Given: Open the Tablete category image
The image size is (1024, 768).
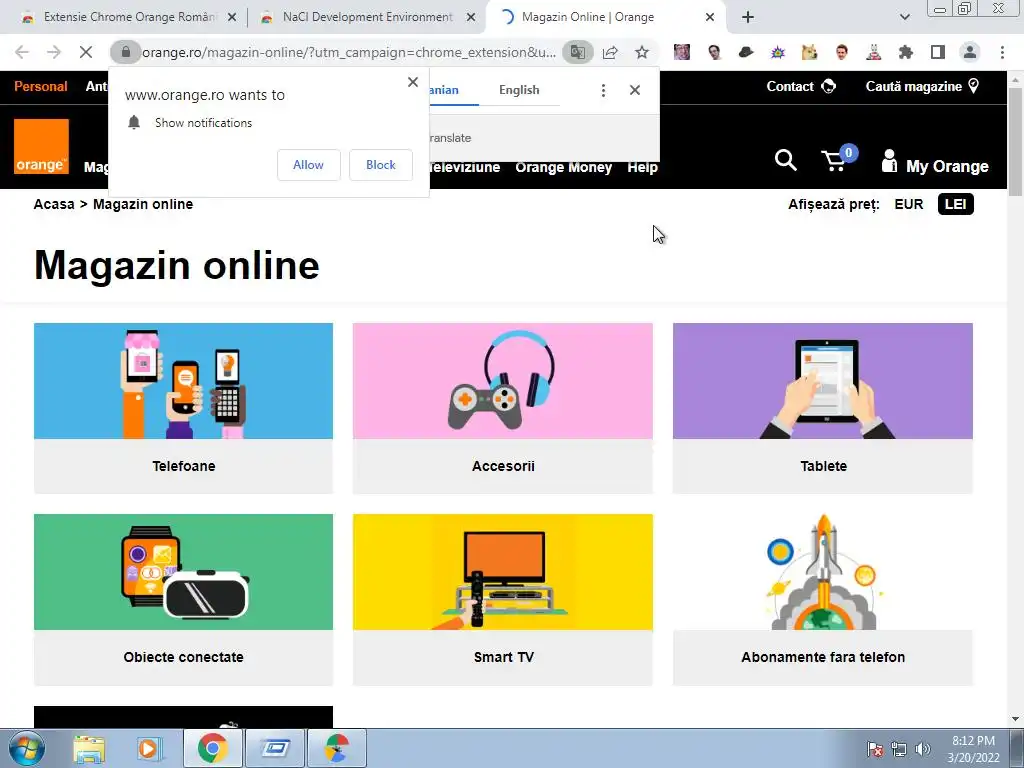Looking at the screenshot, I should pos(823,381).
